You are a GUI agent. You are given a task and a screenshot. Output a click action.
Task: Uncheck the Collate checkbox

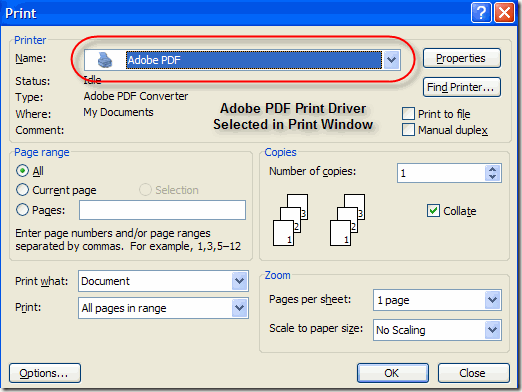pos(433,211)
